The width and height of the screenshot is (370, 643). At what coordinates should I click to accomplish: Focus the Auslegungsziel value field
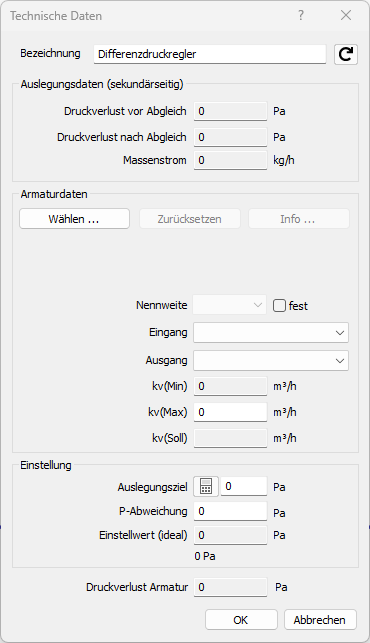click(x=244, y=486)
